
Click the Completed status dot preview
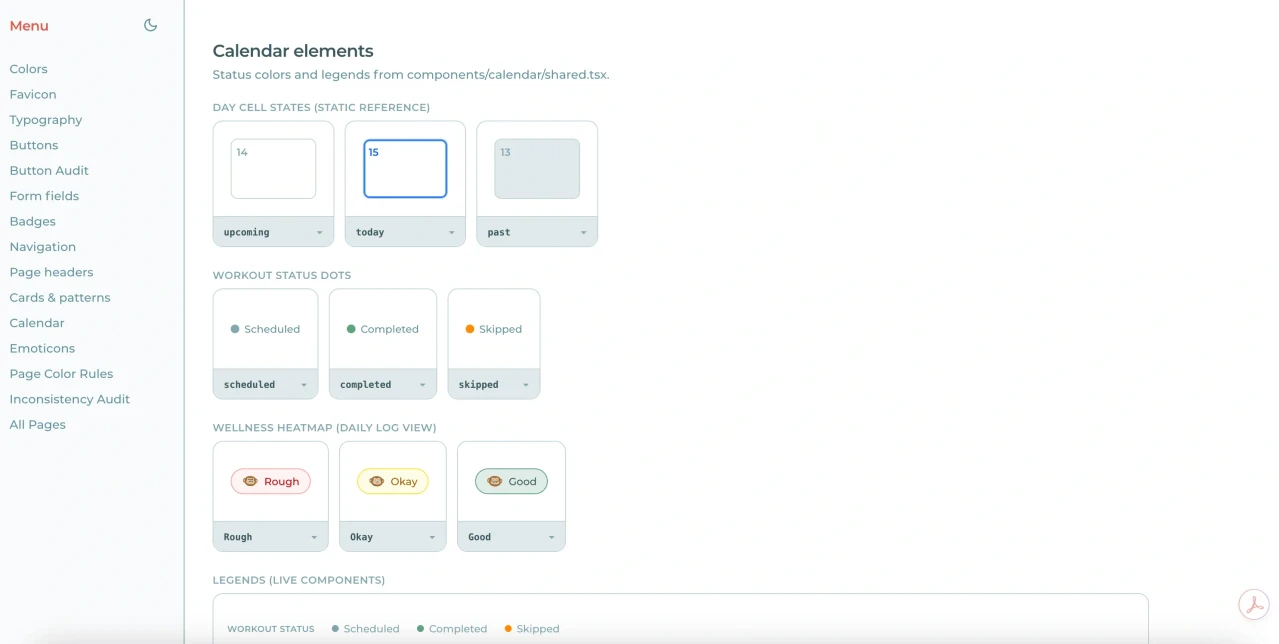383,329
